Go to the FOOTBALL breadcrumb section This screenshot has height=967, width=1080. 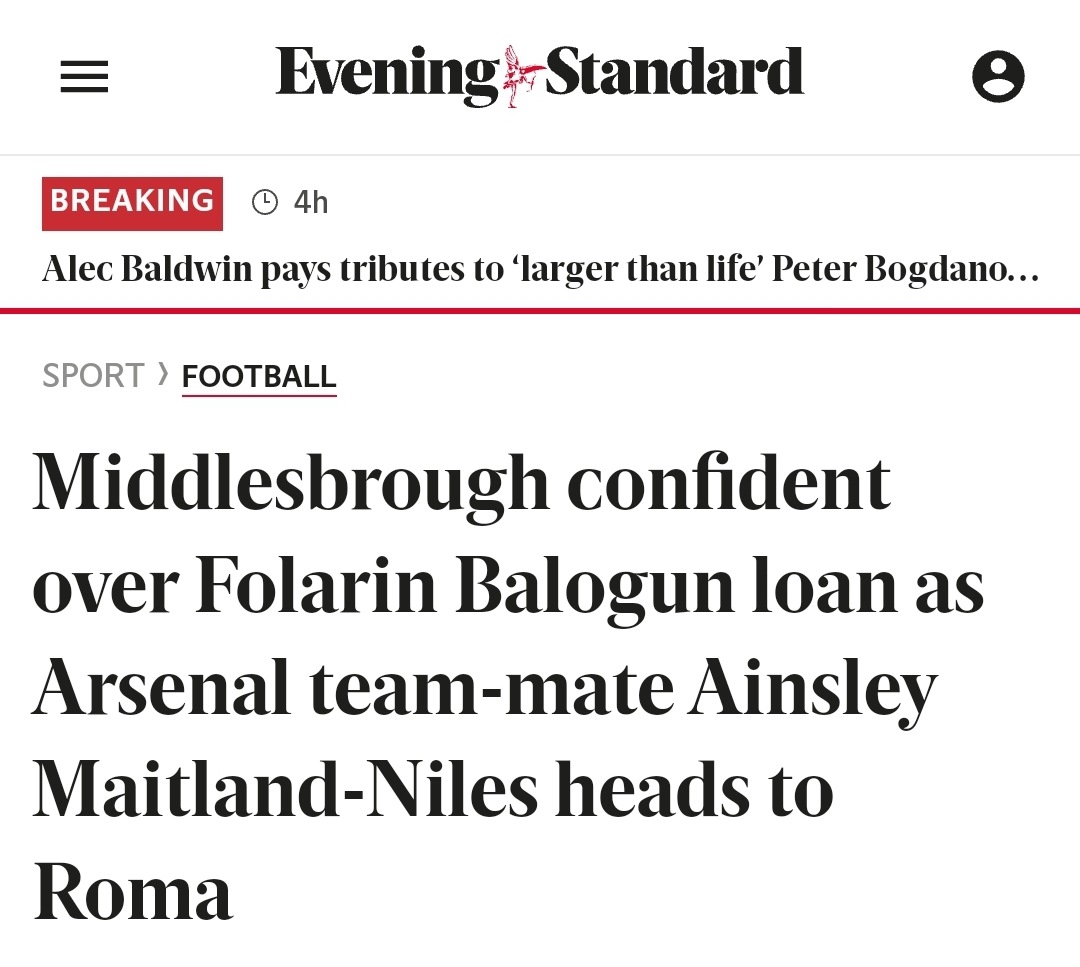pyautogui.click(x=259, y=377)
